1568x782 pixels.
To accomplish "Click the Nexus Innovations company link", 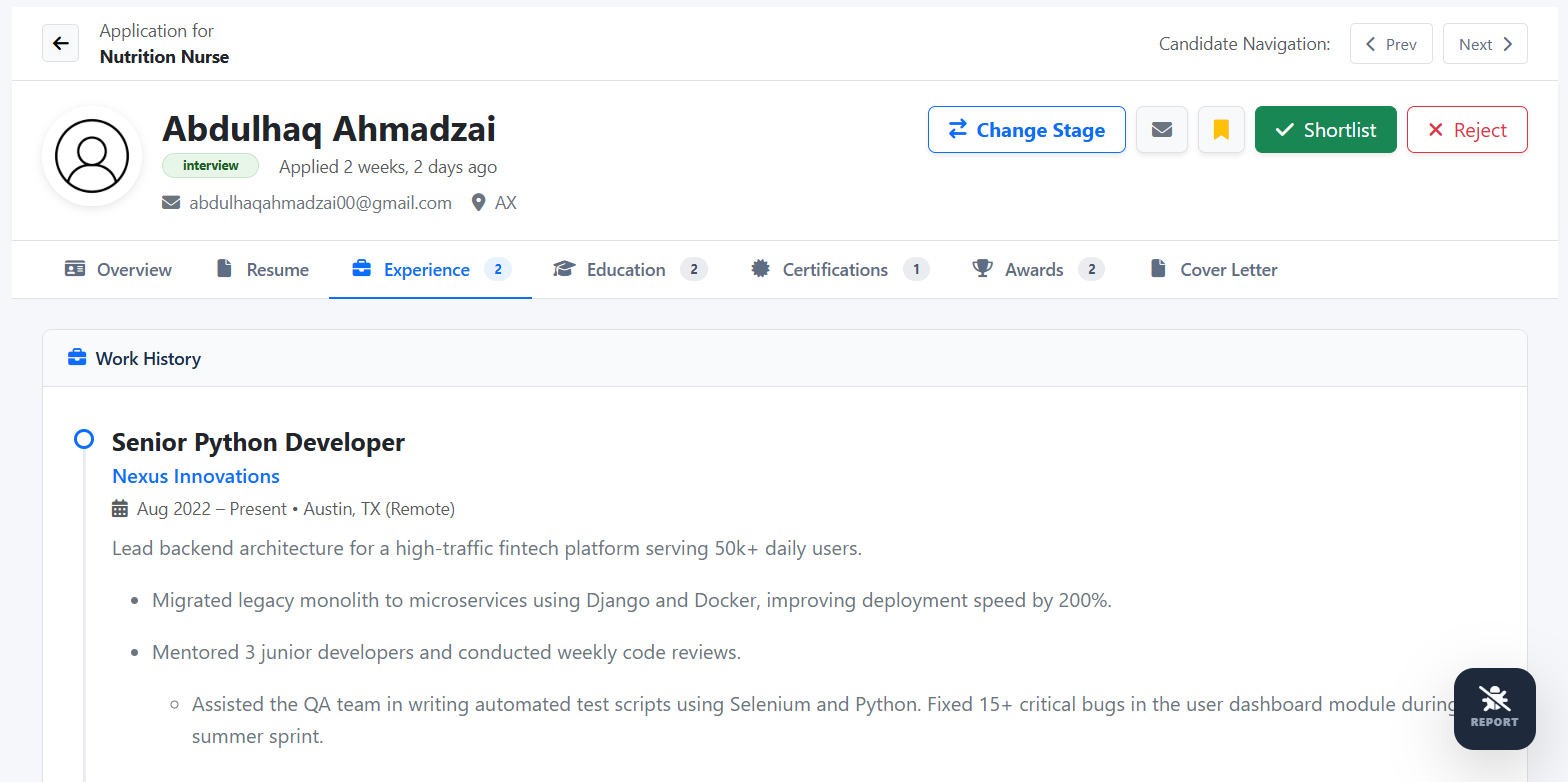I will (196, 476).
